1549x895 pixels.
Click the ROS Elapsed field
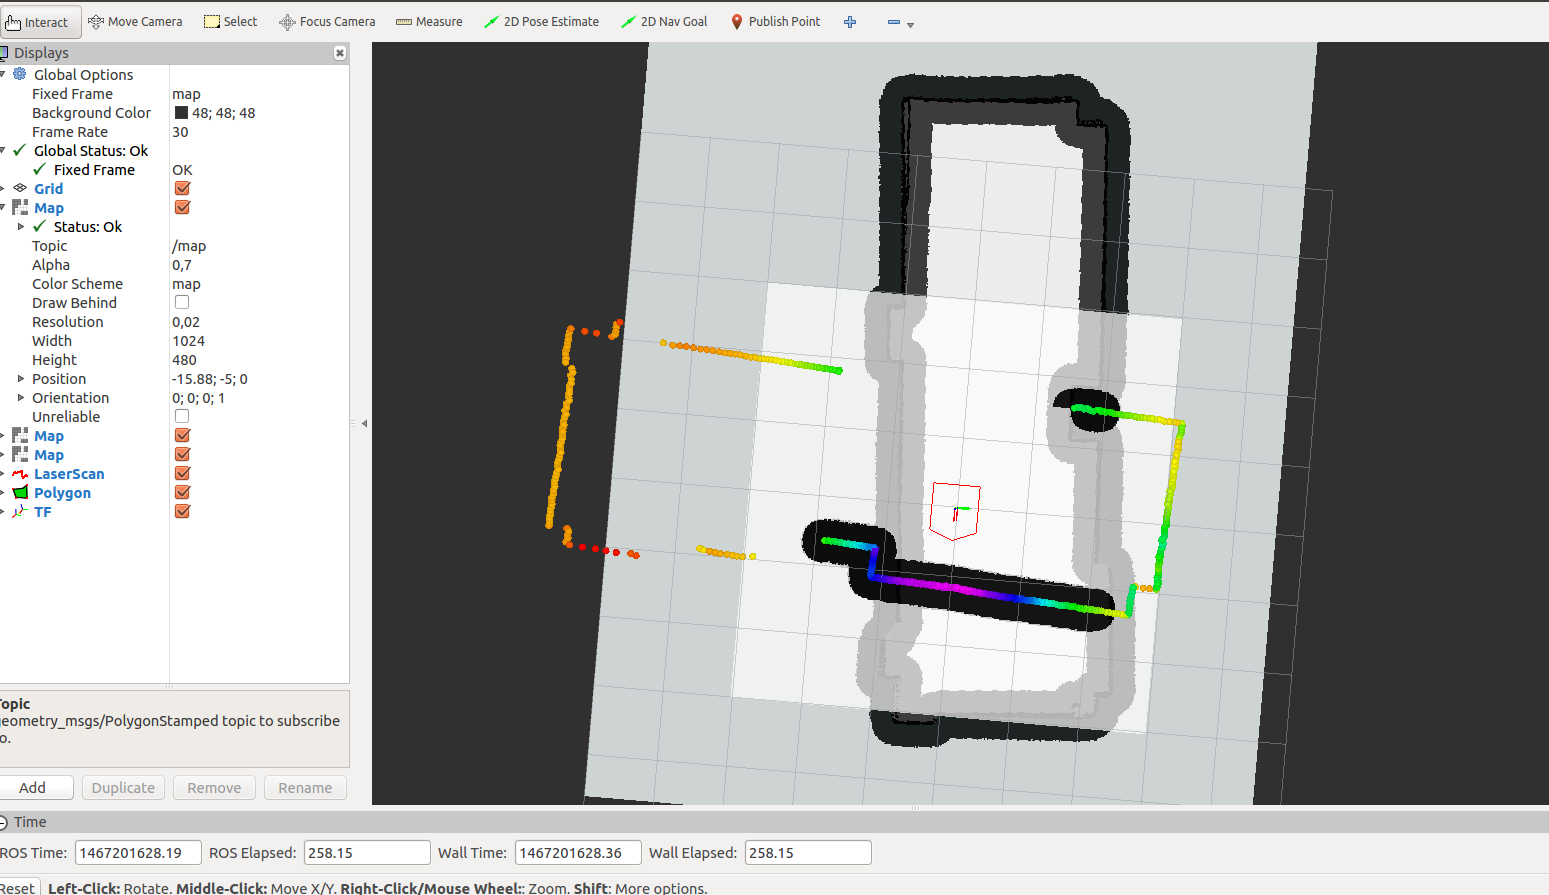tap(367, 853)
